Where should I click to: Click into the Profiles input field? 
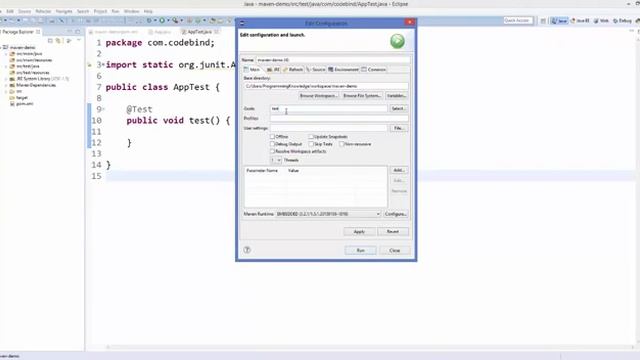point(339,118)
